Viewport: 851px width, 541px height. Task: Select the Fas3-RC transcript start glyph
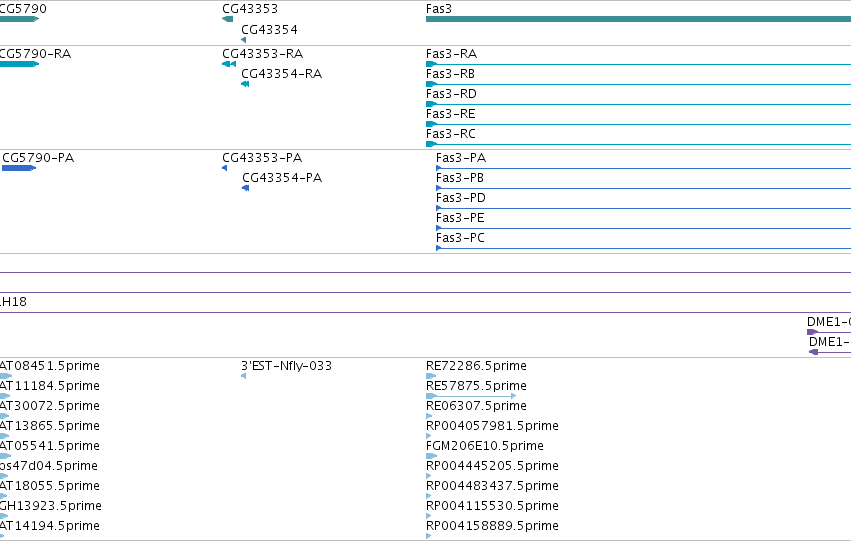tap(431, 144)
